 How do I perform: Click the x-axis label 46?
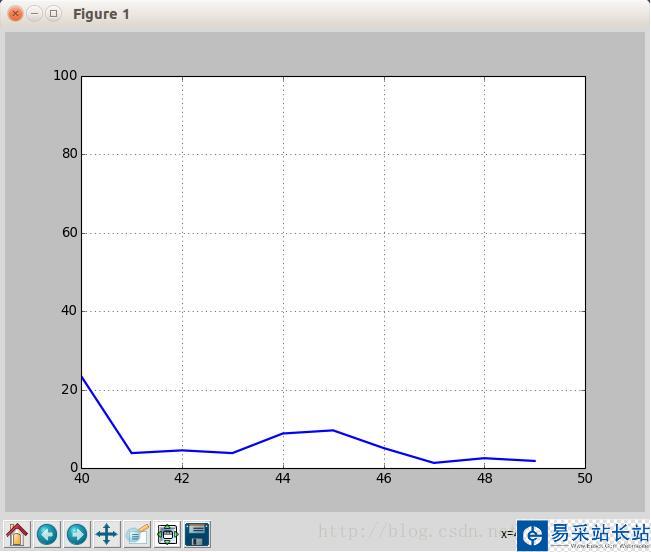[x=384, y=479]
